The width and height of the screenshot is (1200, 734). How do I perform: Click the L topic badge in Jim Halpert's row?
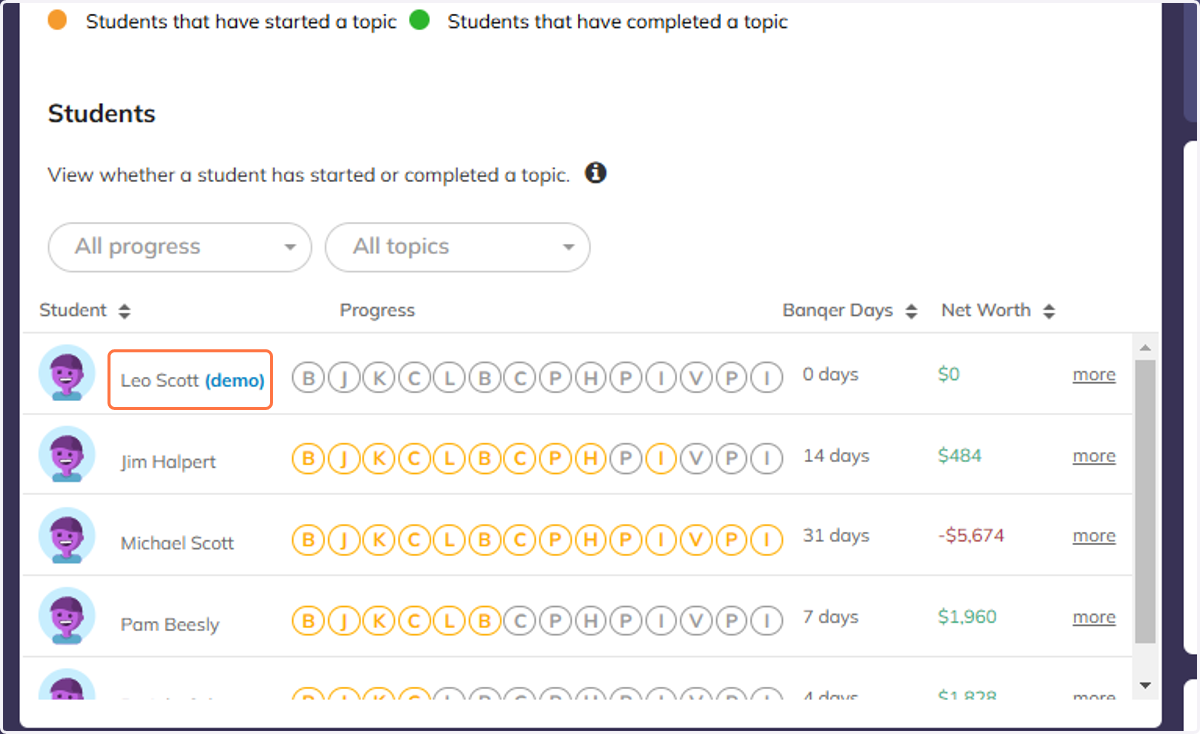click(x=449, y=458)
